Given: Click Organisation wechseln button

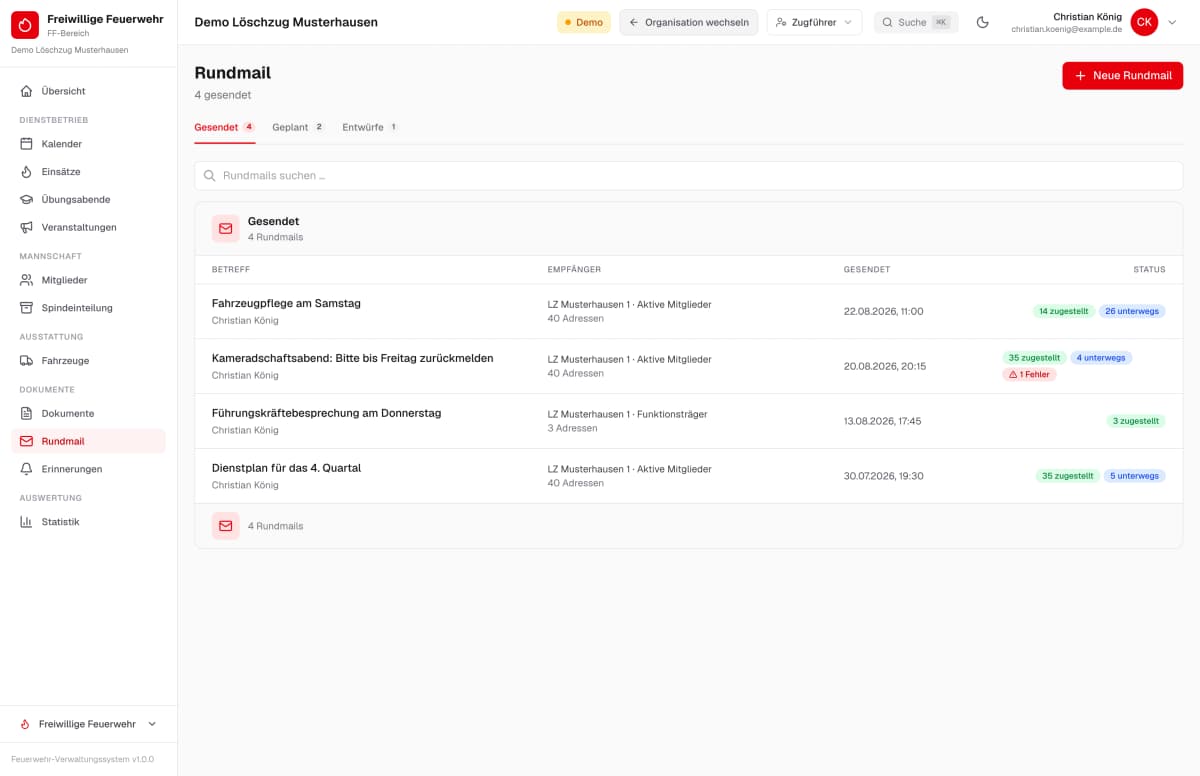Looking at the screenshot, I should click(x=688, y=22).
